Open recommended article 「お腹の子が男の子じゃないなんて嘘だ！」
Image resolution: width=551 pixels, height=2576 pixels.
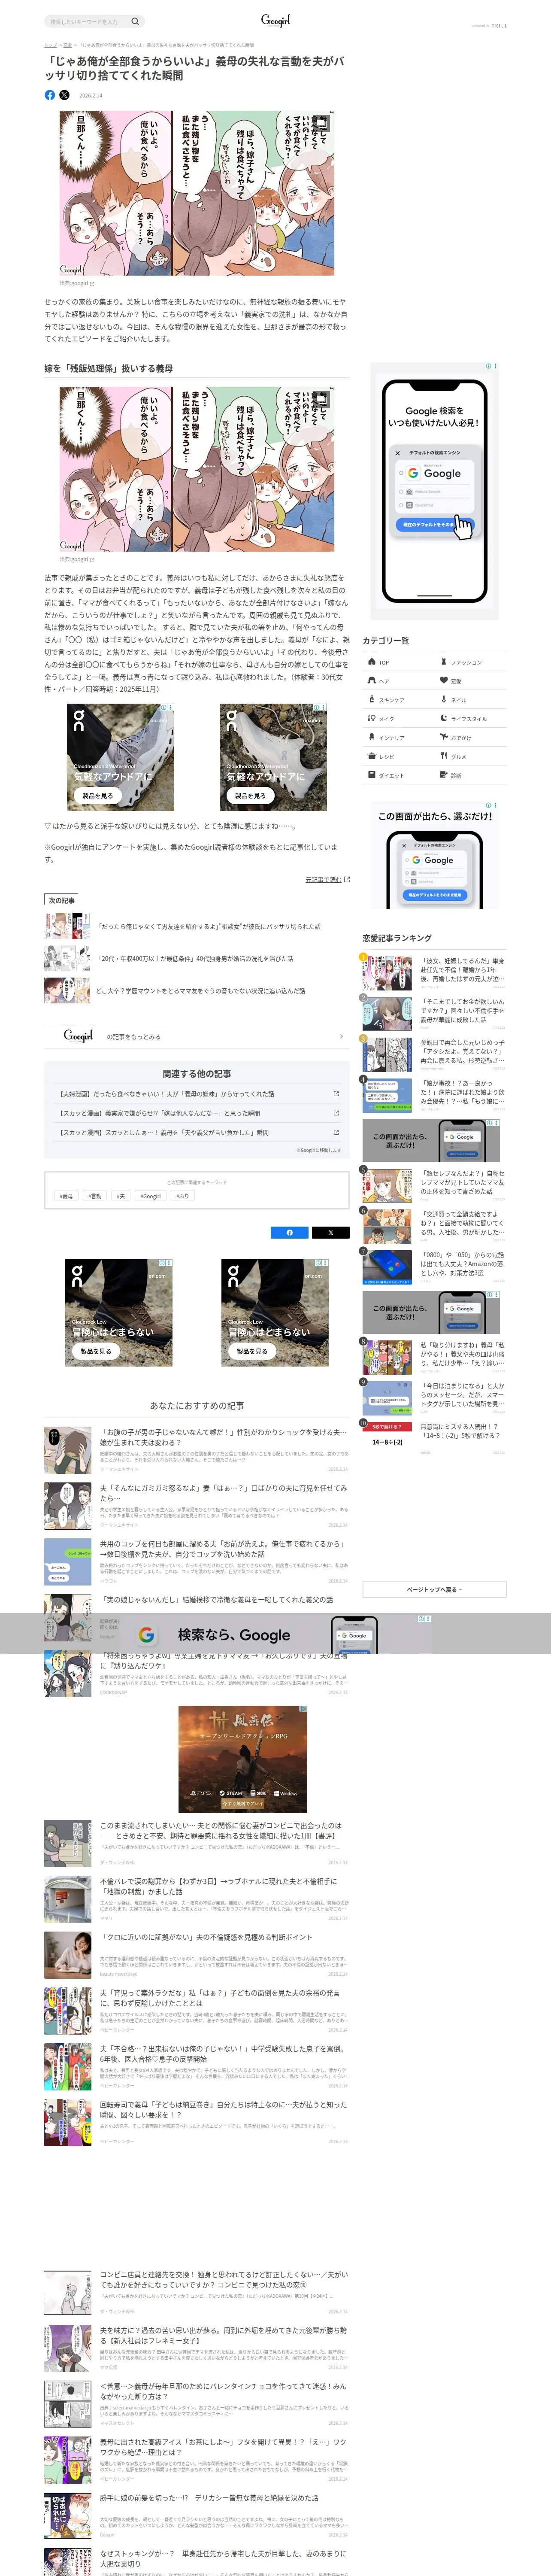click(x=197, y=1450)
